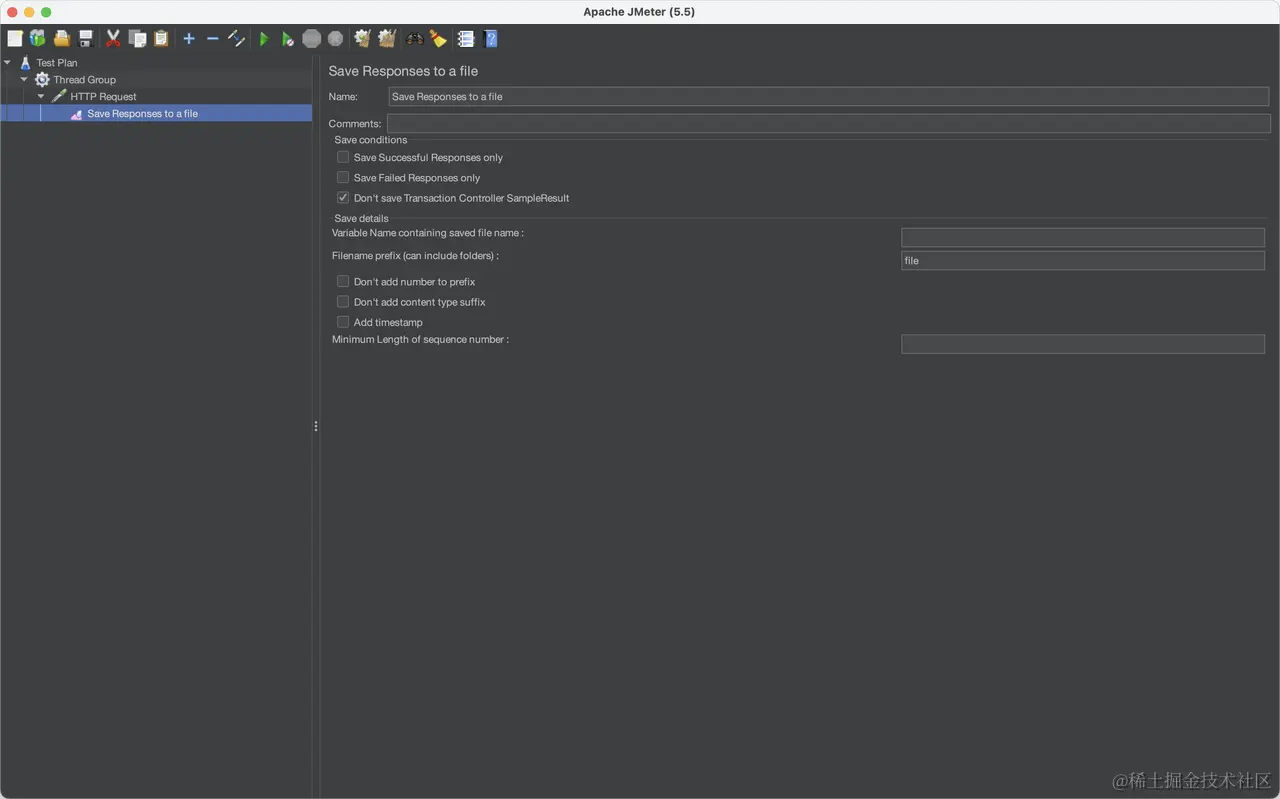Uncheck Don't save Transaction Controller SampleResult
The image size is (1280, 799).
[343, 198]
